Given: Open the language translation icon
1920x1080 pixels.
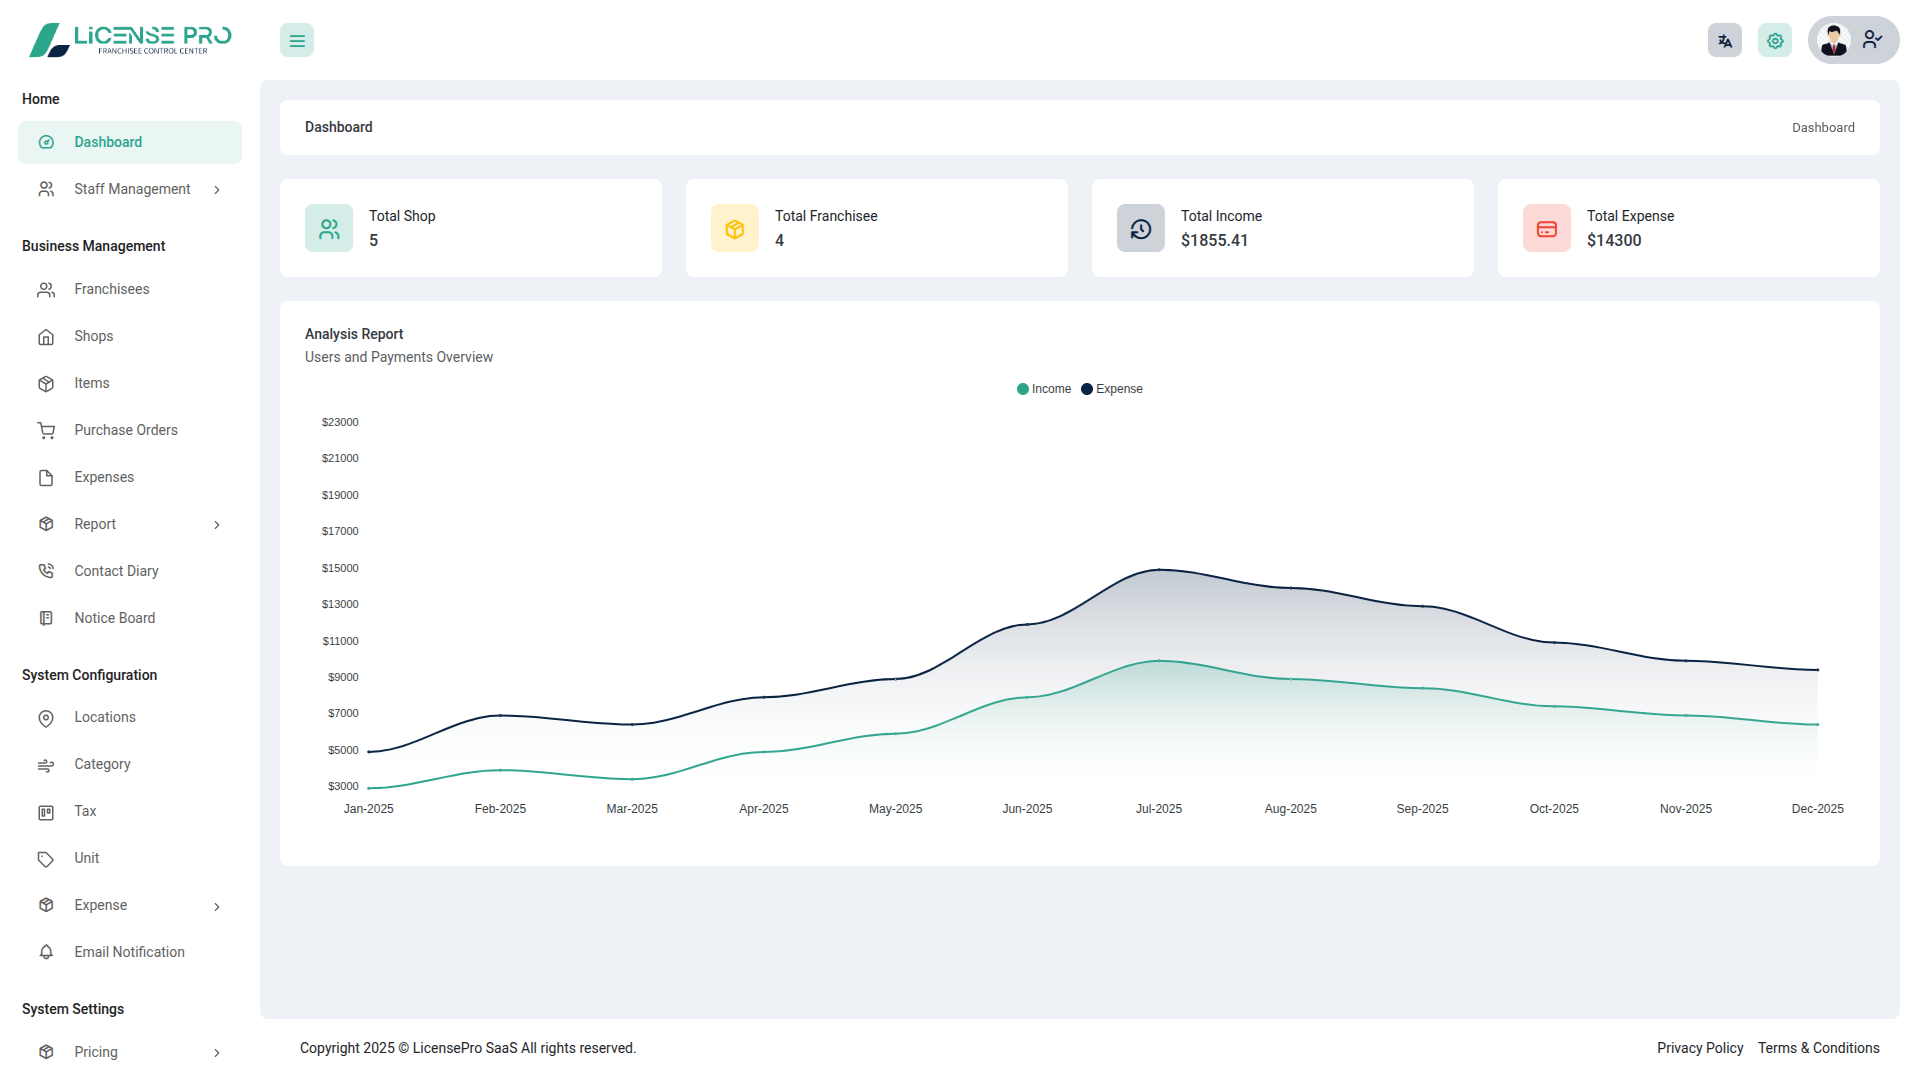Looking at the screenshot, I should (1724, 41).
